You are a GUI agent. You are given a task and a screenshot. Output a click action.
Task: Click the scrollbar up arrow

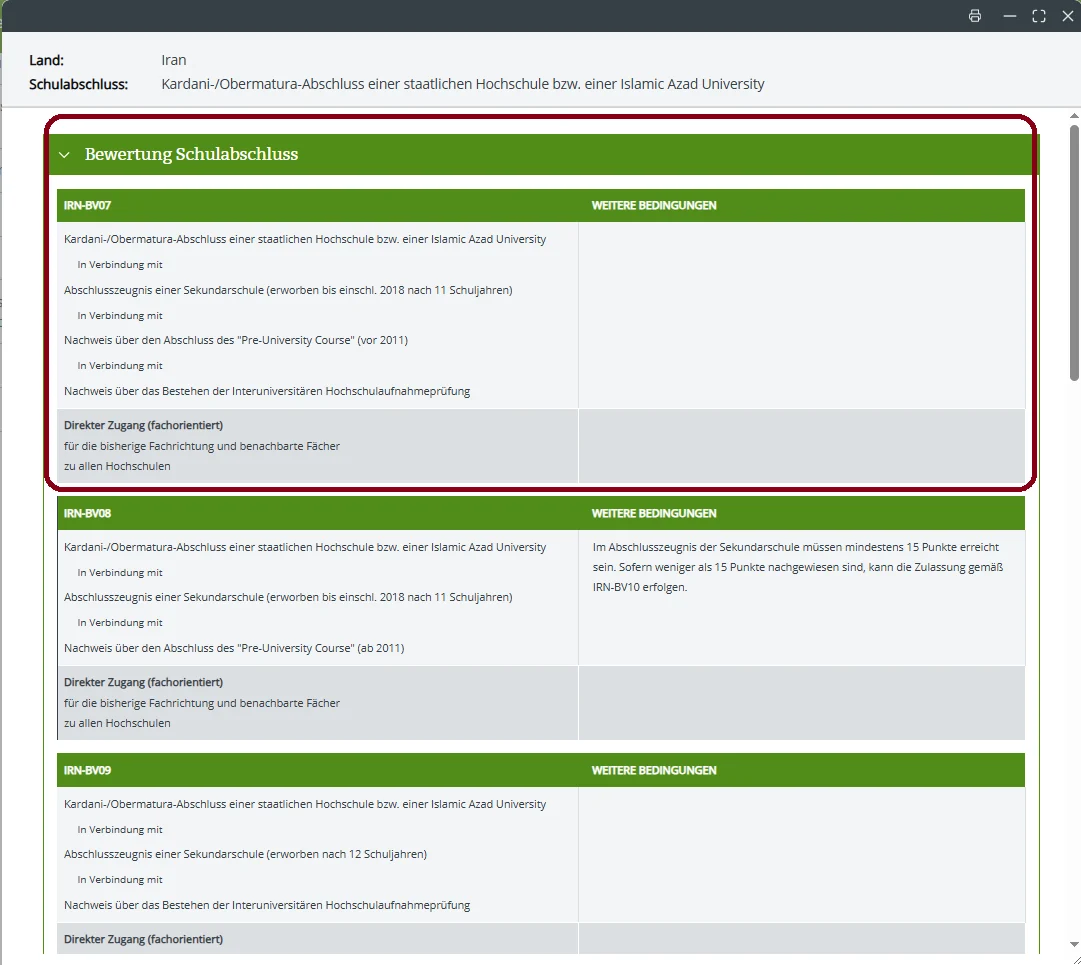tap(1074, 116)
